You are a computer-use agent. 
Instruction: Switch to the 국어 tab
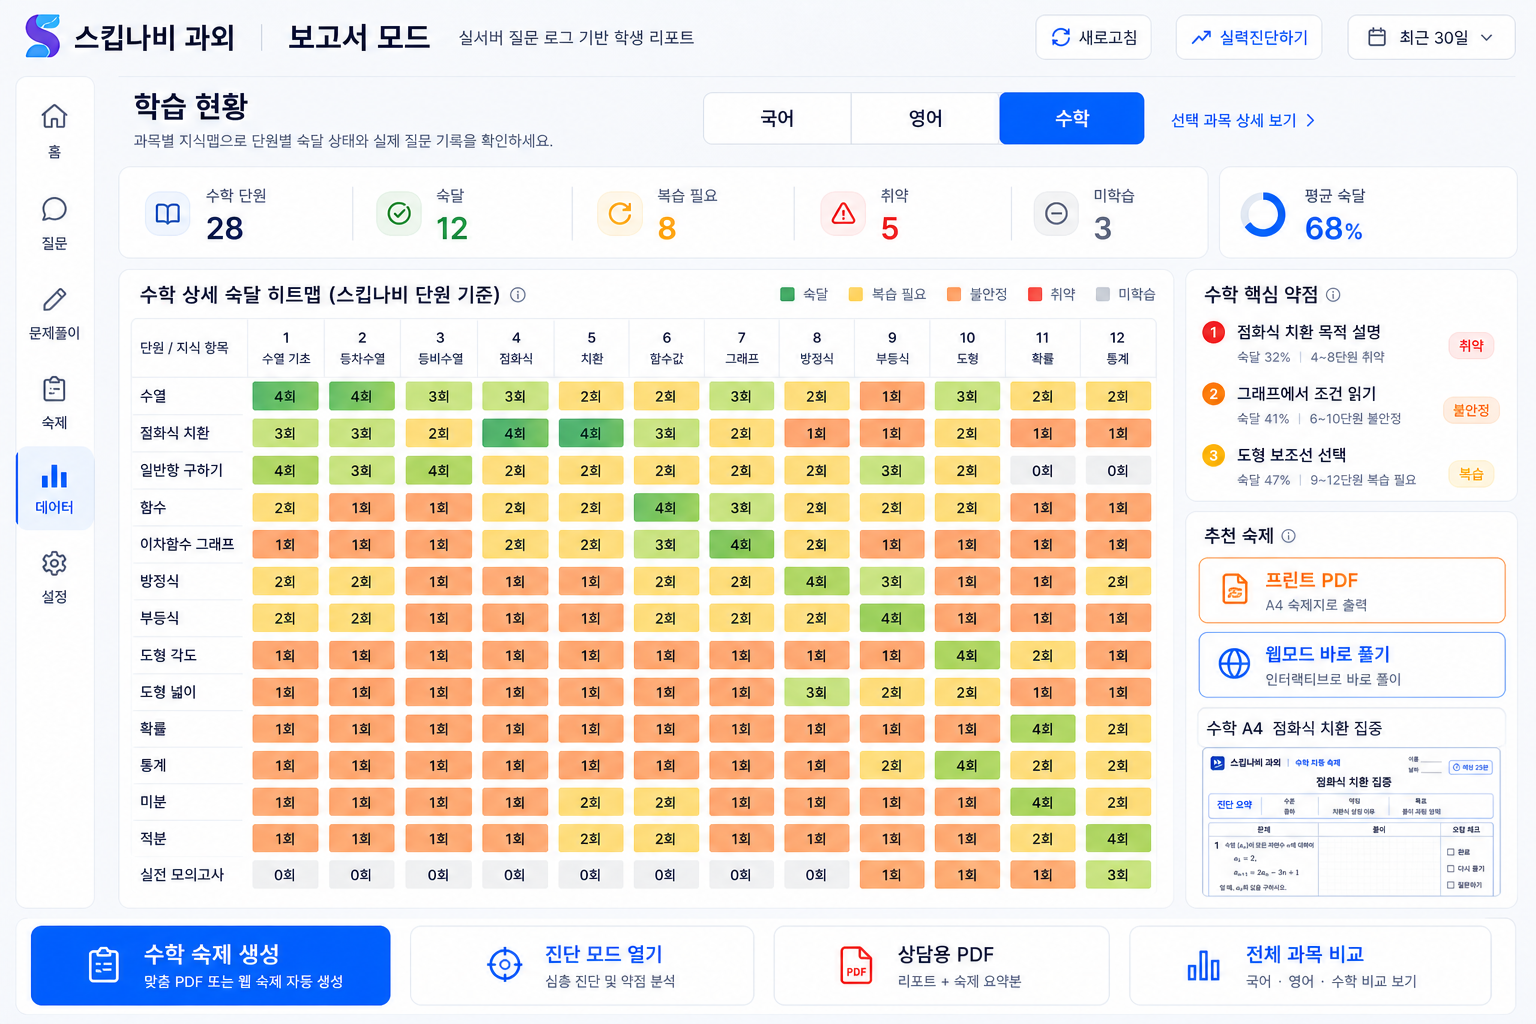(777, 118)
